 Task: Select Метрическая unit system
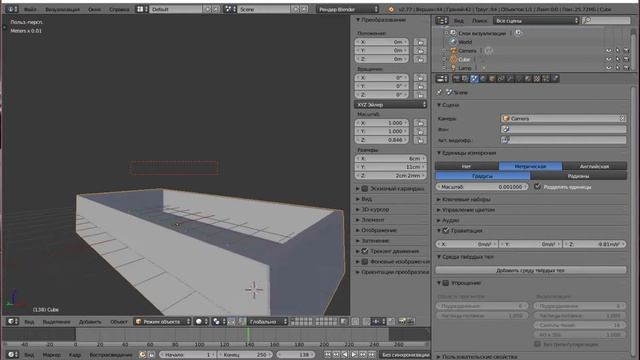click(530, 166)
